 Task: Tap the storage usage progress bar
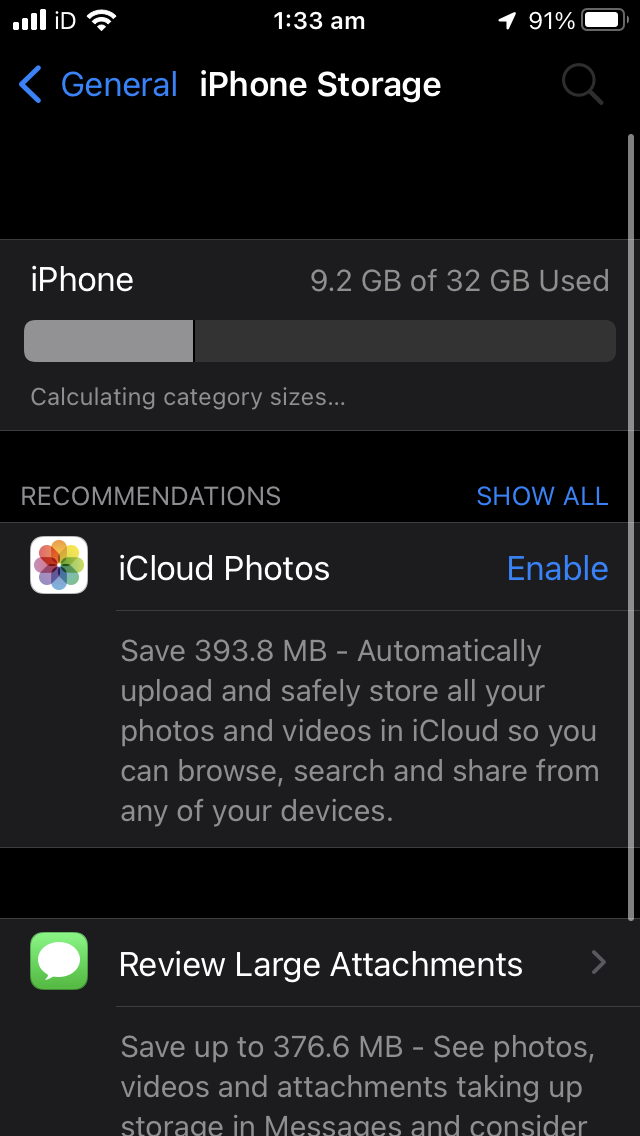tap(320, 340)
